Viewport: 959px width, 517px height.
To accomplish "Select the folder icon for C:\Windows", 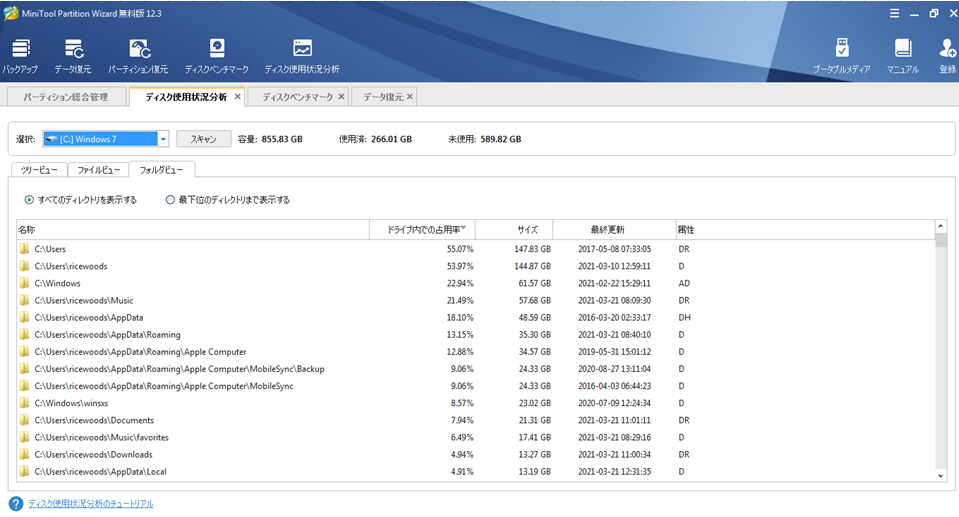I will click(x=24, y=283).
